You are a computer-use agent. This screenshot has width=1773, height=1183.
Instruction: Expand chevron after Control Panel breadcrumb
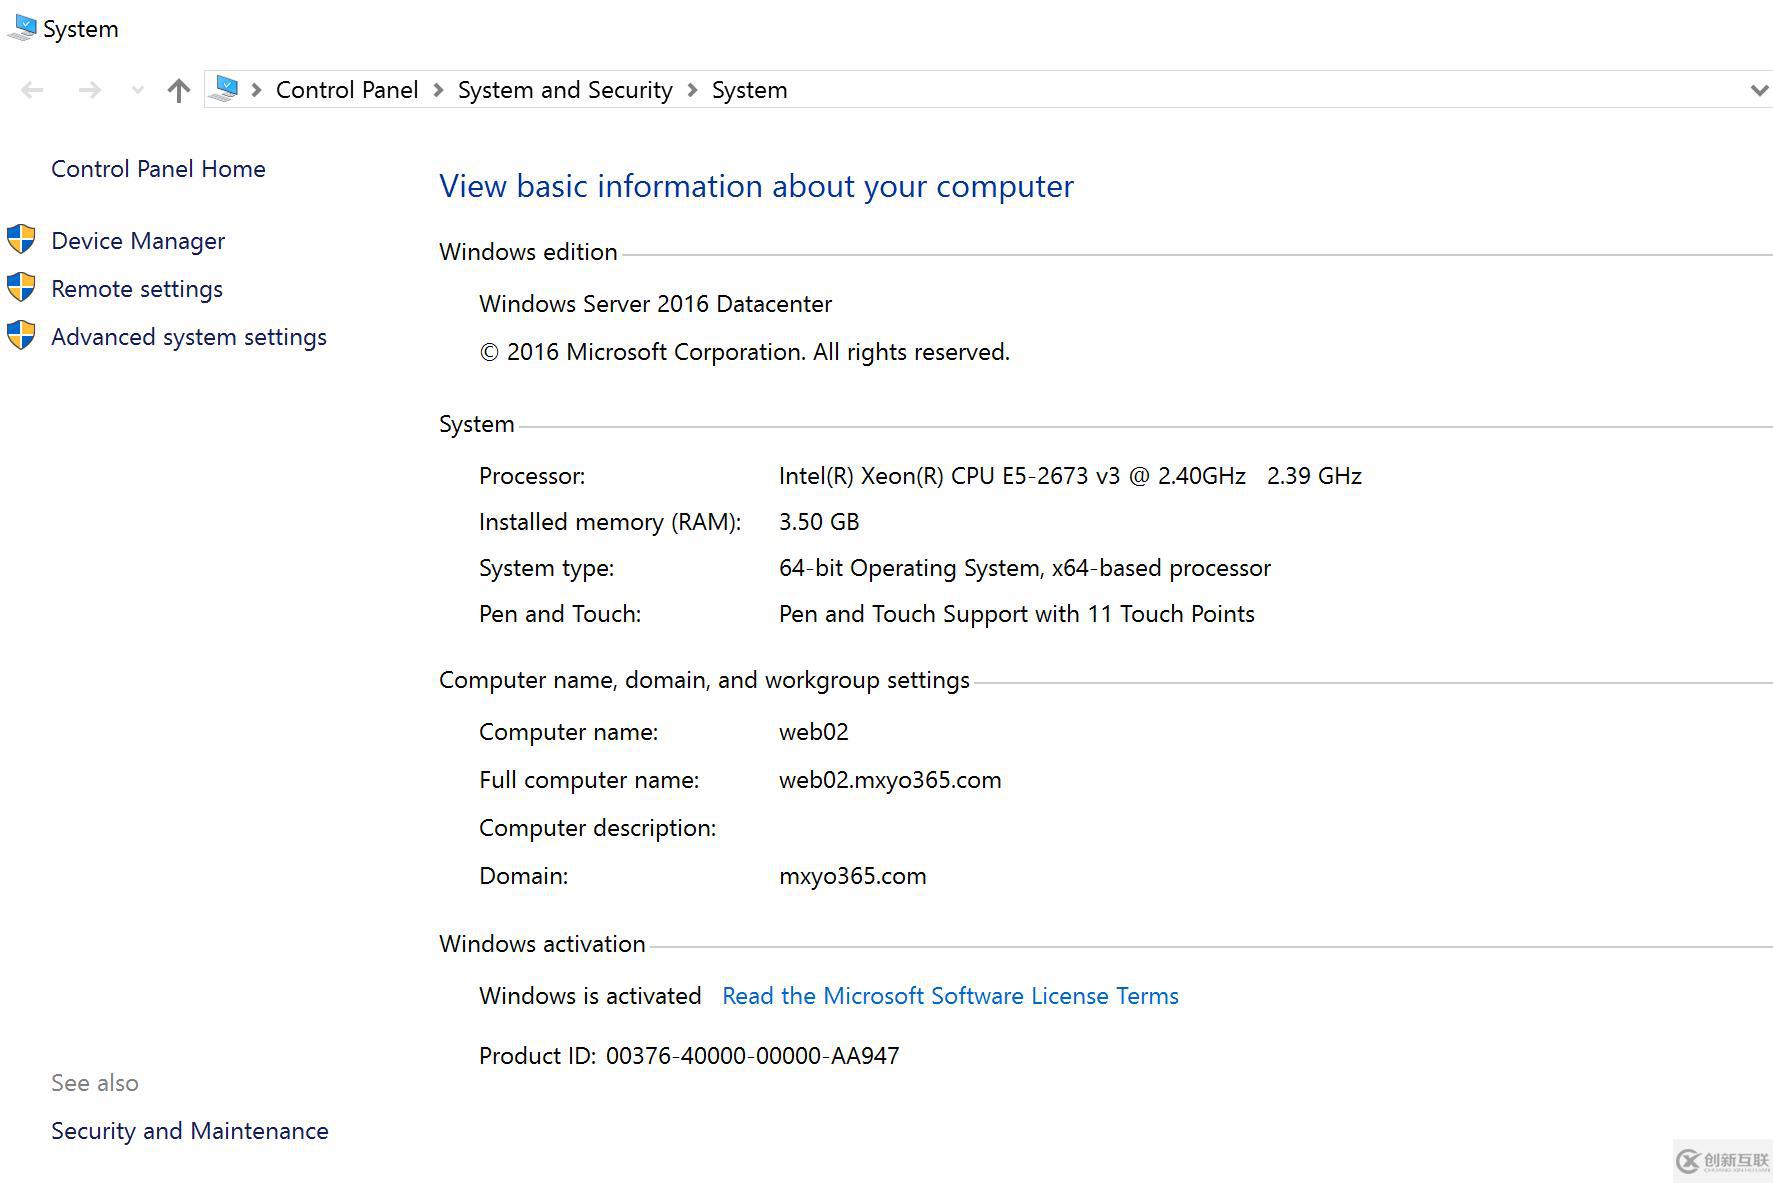[438, 90]
